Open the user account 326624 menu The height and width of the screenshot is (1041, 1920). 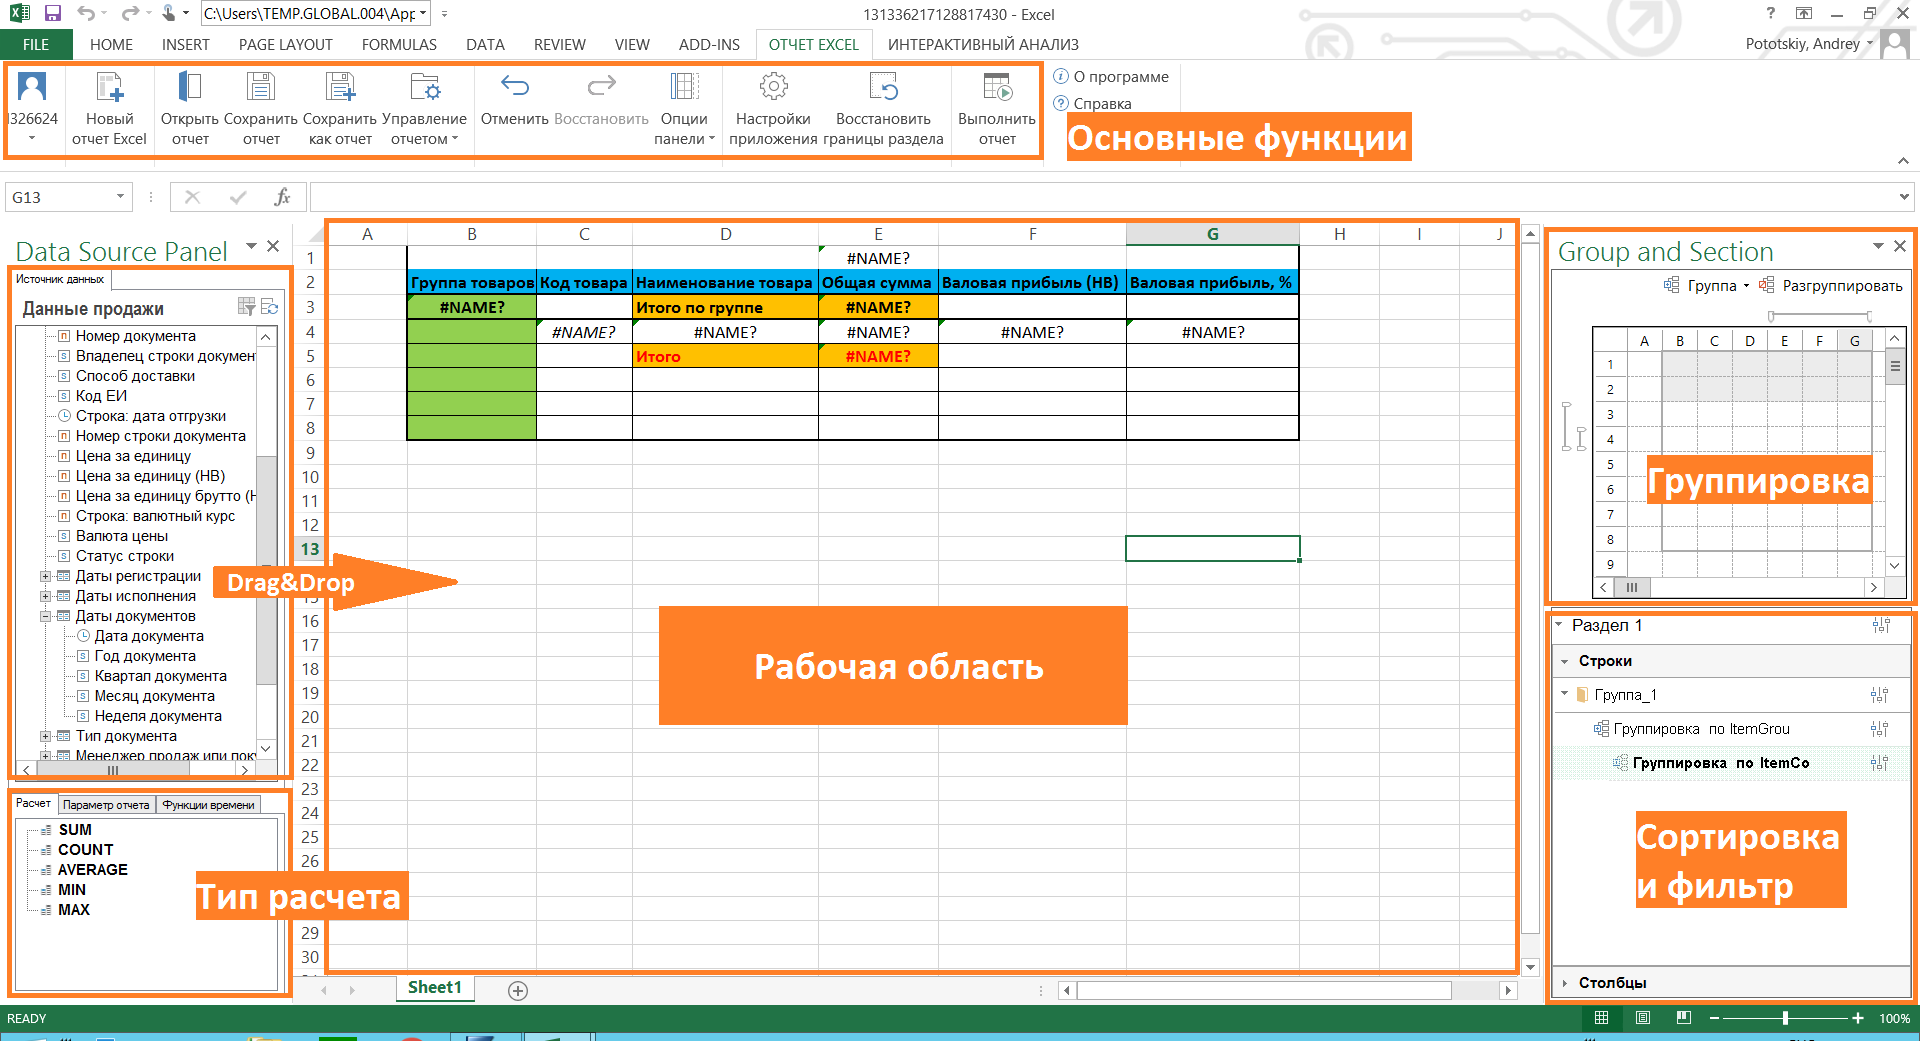[32, 108]
